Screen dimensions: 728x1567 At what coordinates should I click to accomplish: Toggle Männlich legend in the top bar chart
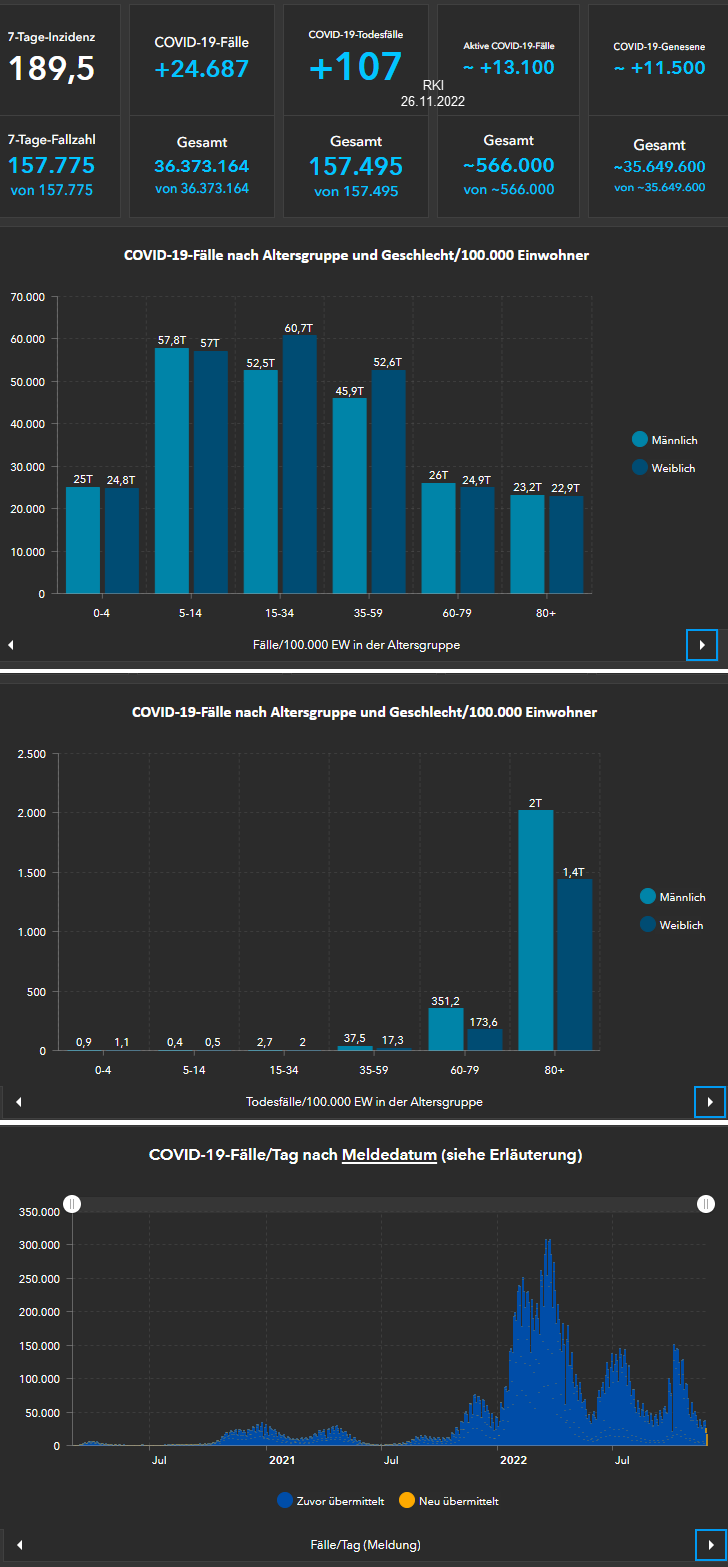click(664, 440)
